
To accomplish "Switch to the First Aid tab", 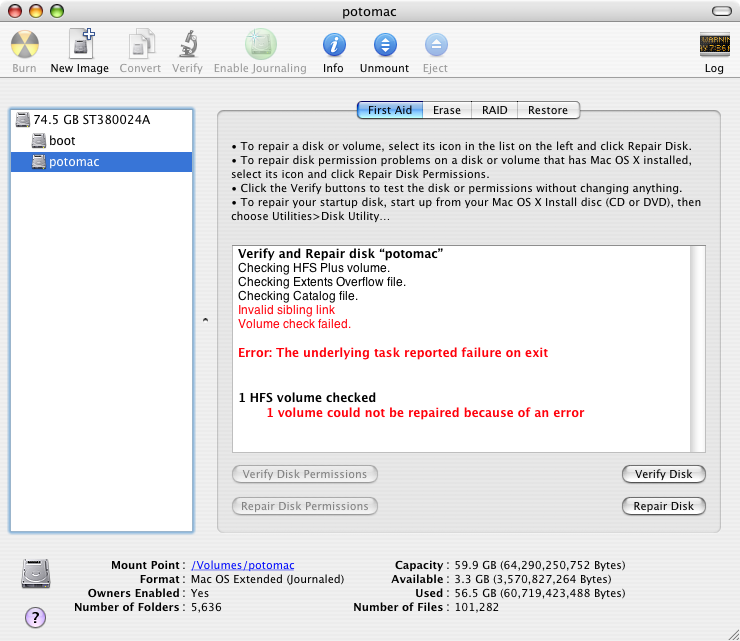I will click(390, 110).
